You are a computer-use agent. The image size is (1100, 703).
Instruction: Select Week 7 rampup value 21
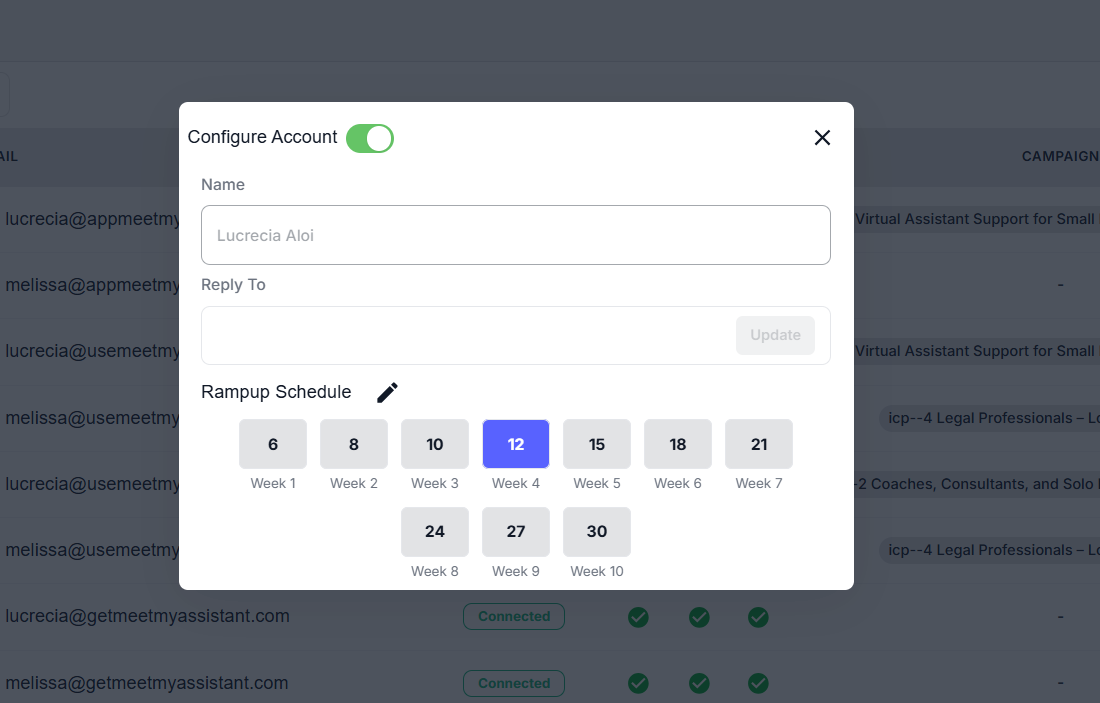tap(759, 444)
